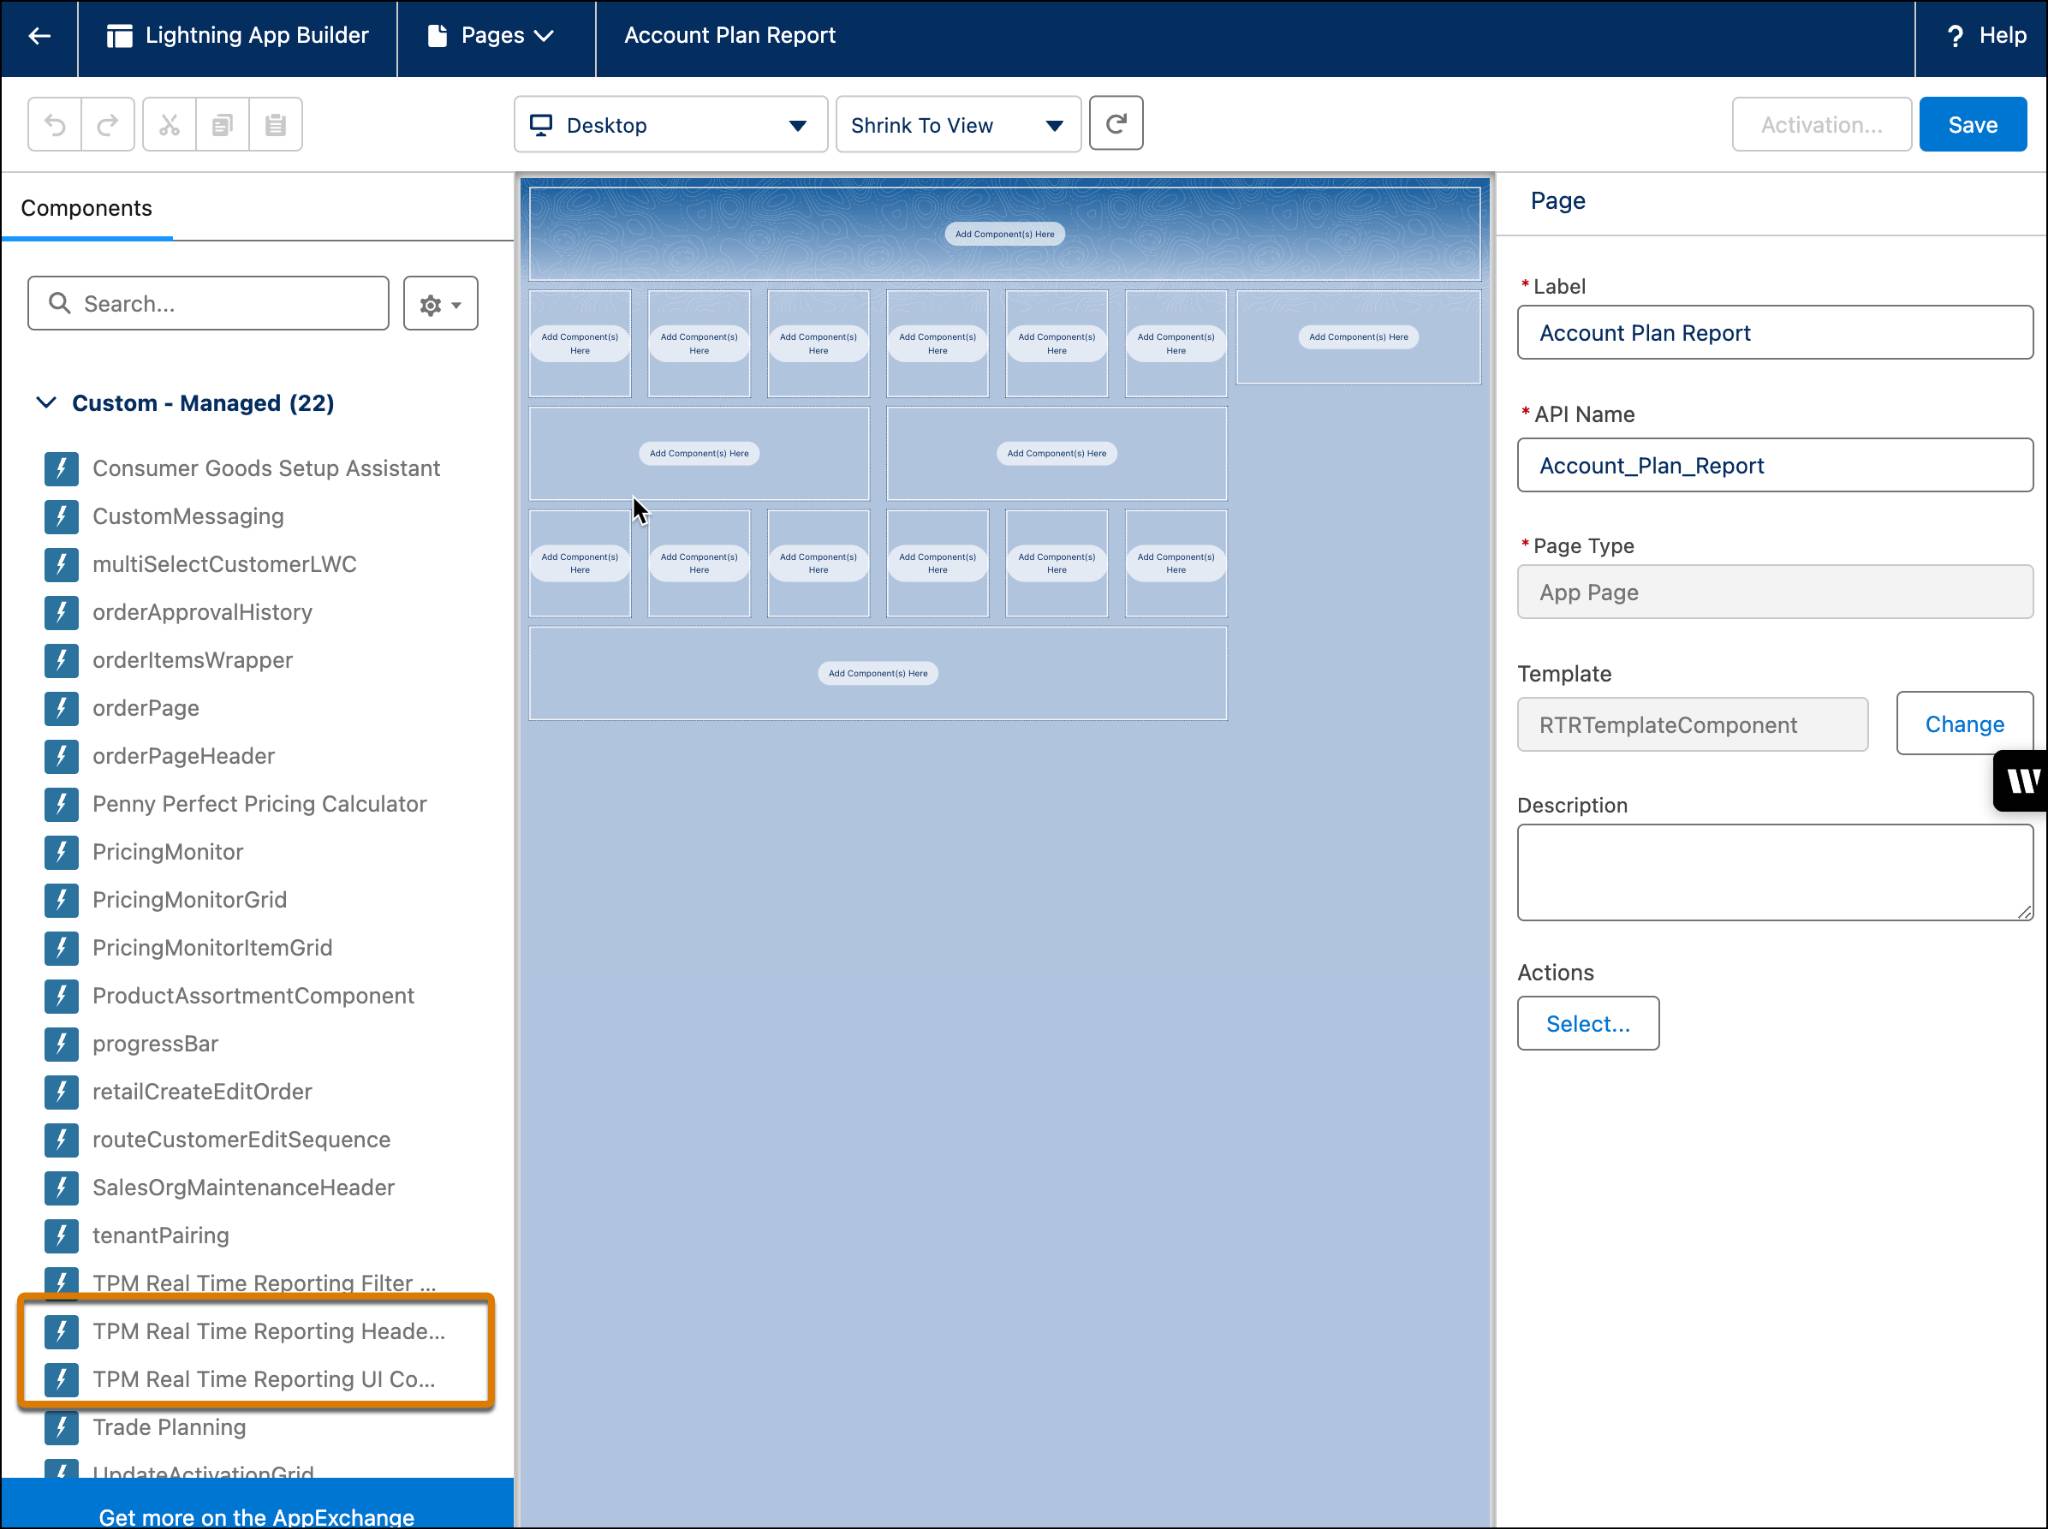
Task: Click the PricingMonitor component icon
Action: [x=62, y=852]
